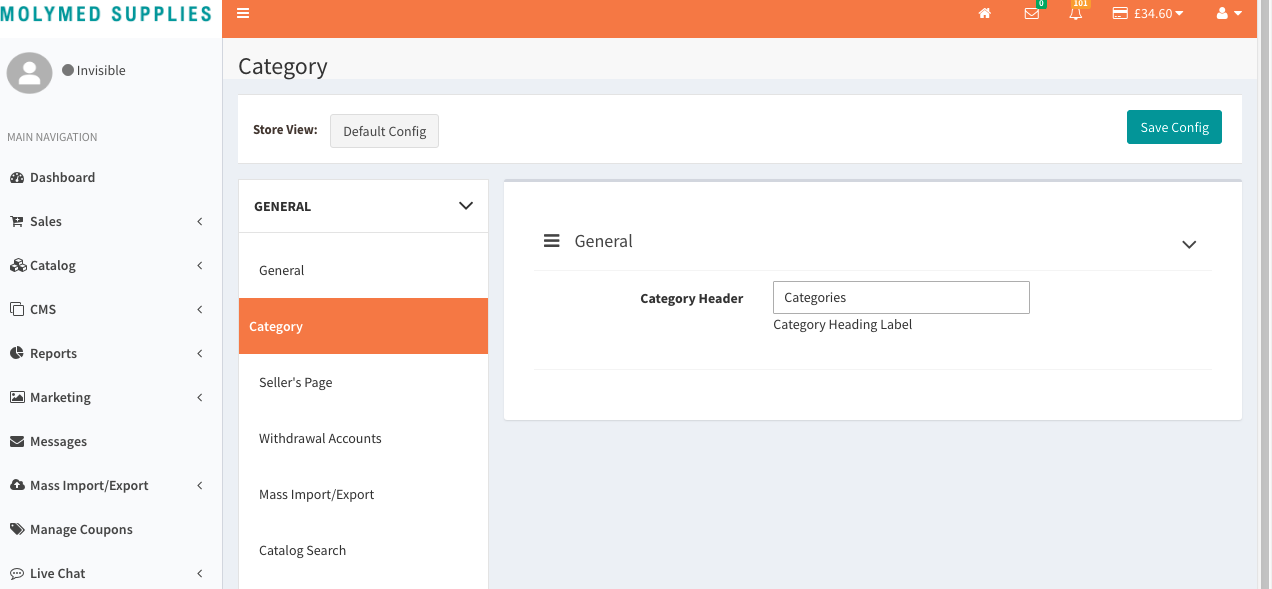
Task: Click the Default Config store view button
Action: pyautogui.click(x=384, y=131)
